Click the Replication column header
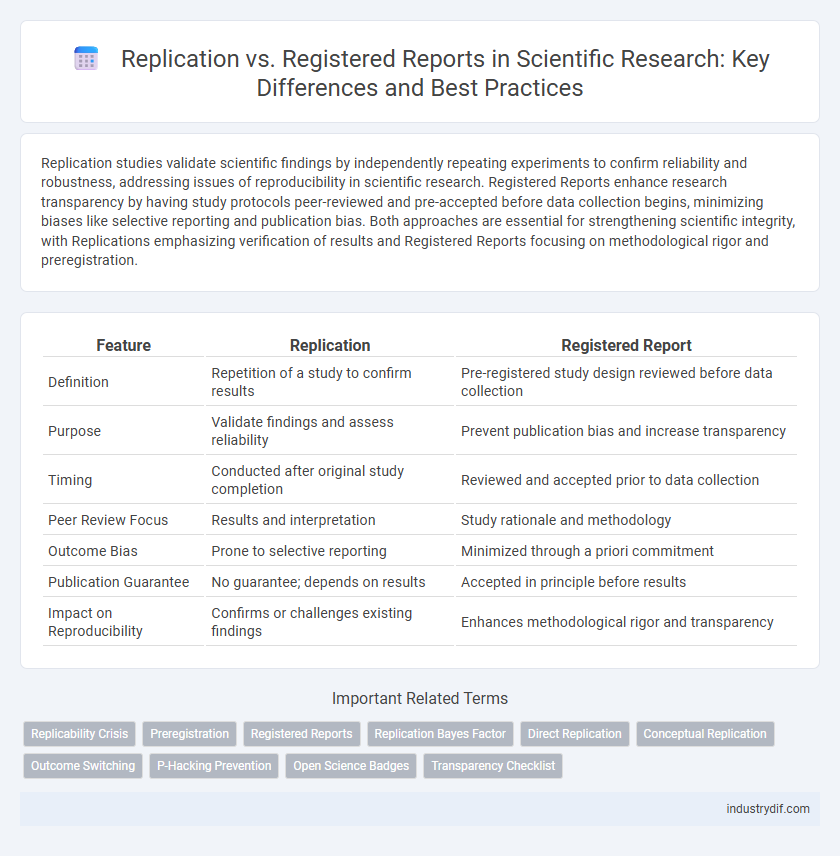This screenshot has width=840, height=856. (330, 345)
